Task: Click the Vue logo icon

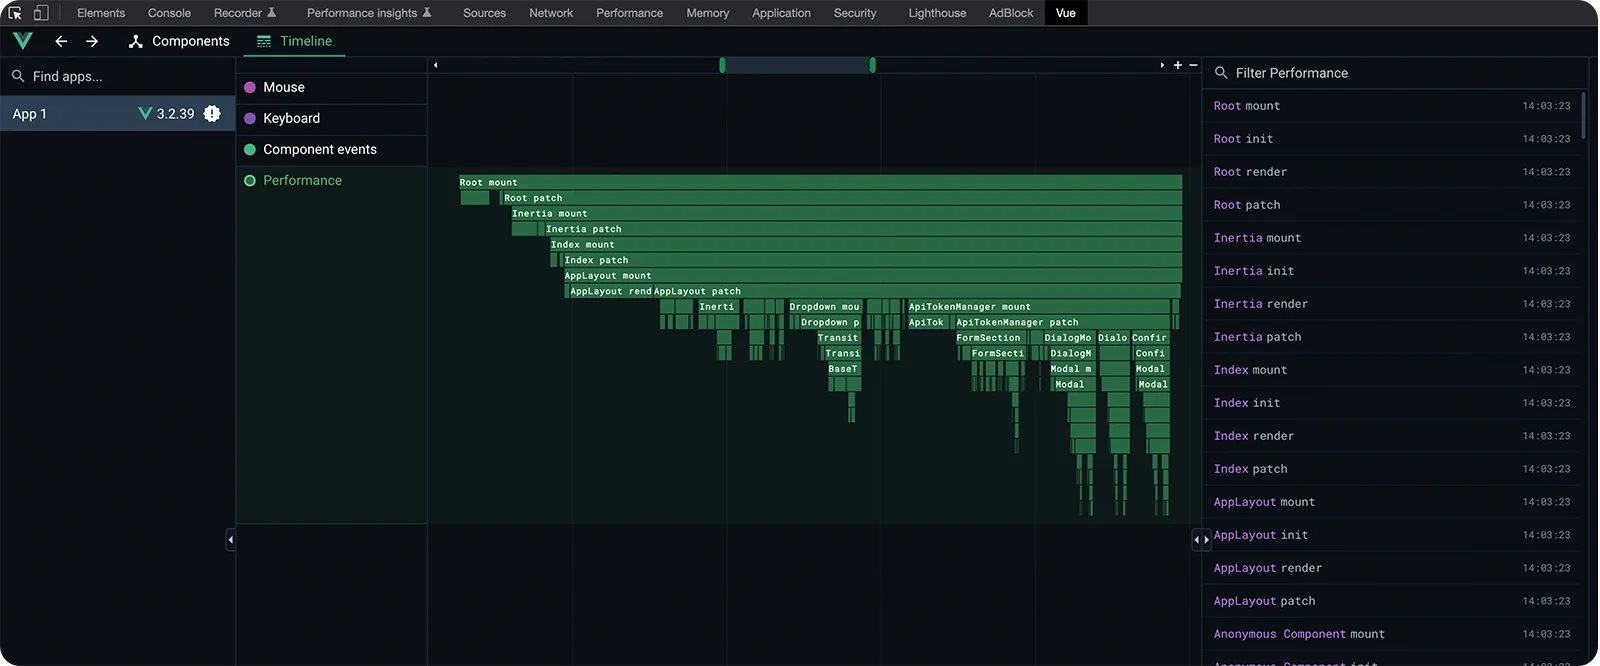Action: tap(23, 41)
